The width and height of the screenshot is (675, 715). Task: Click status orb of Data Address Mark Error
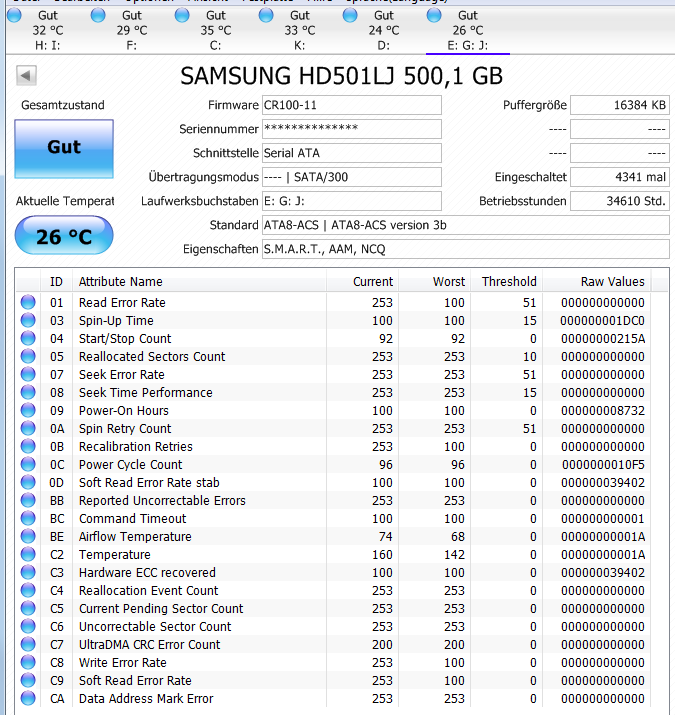(x=28, y=698)
